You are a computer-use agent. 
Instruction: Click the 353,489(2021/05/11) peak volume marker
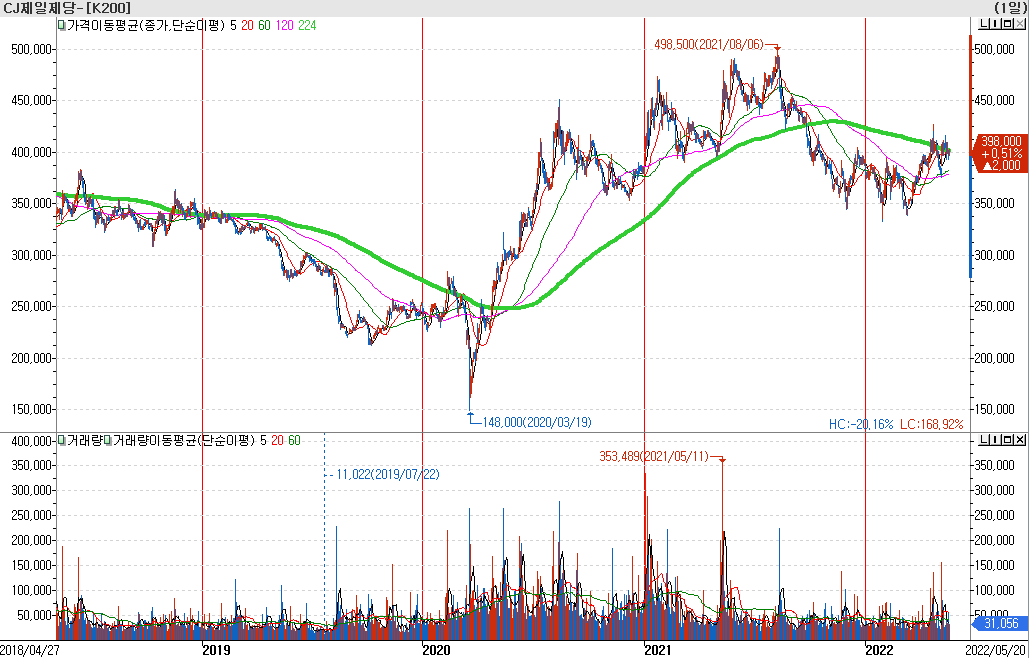655,456
